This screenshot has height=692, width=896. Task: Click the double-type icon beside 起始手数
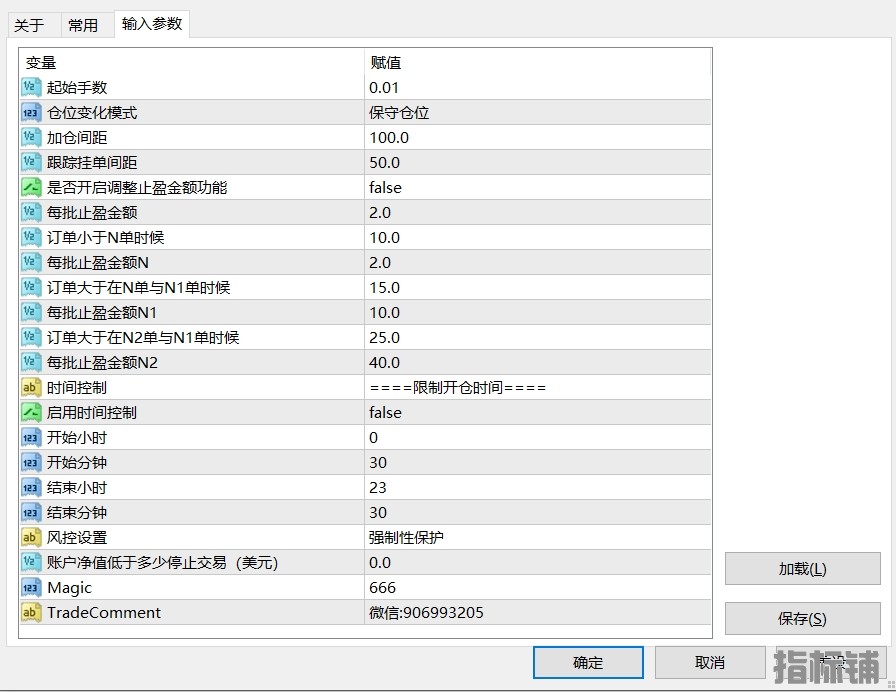pyautogui.click(x=31, y=87)
